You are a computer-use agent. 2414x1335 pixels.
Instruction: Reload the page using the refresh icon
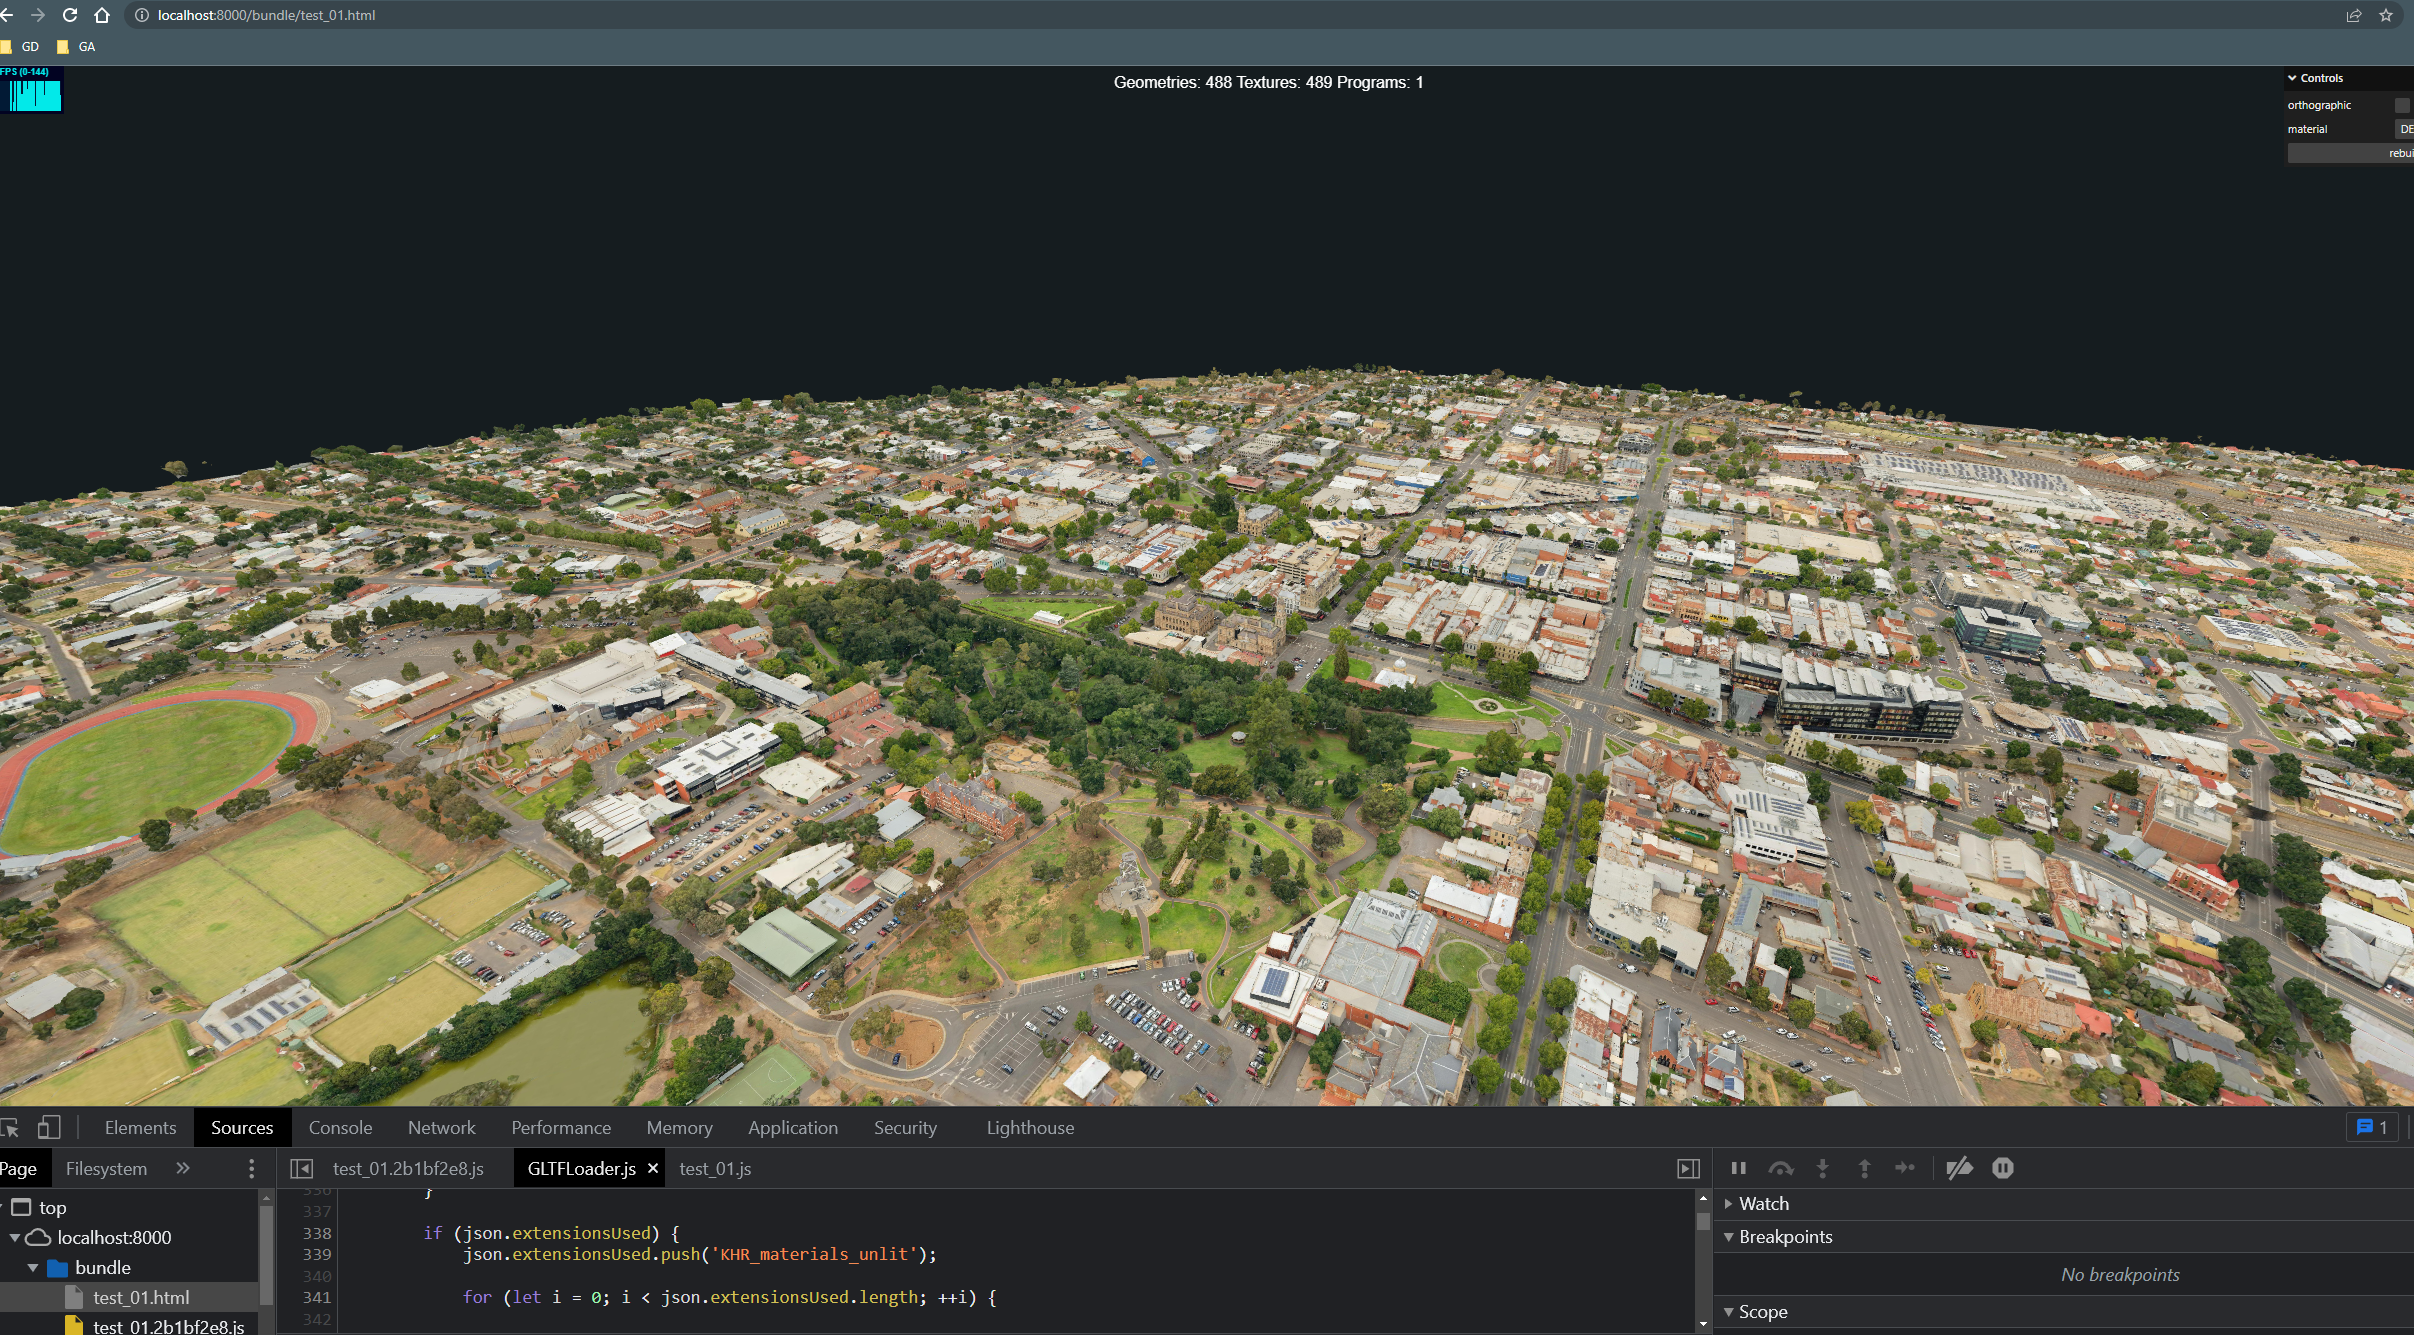coord(70,15)
